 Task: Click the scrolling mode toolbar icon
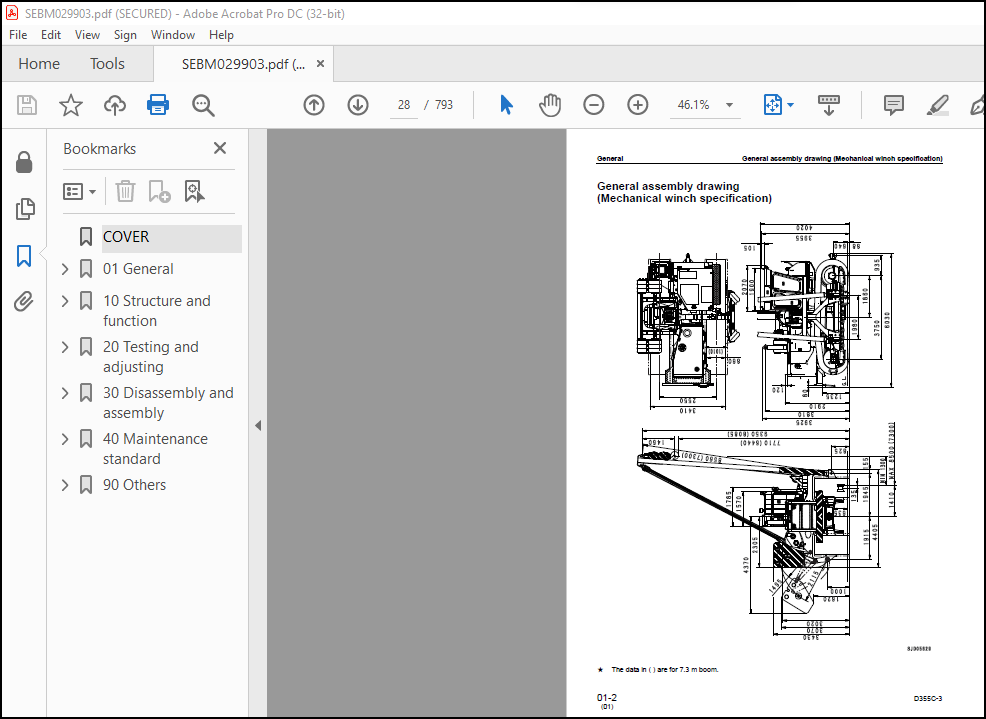[x=829, y=105]
